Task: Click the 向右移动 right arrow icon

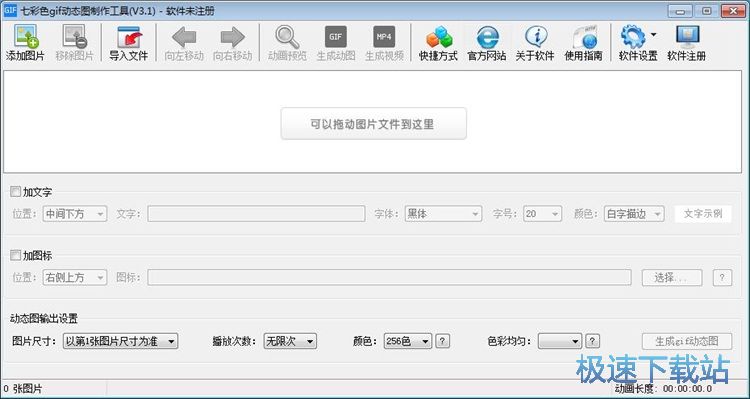Action: 232,37
